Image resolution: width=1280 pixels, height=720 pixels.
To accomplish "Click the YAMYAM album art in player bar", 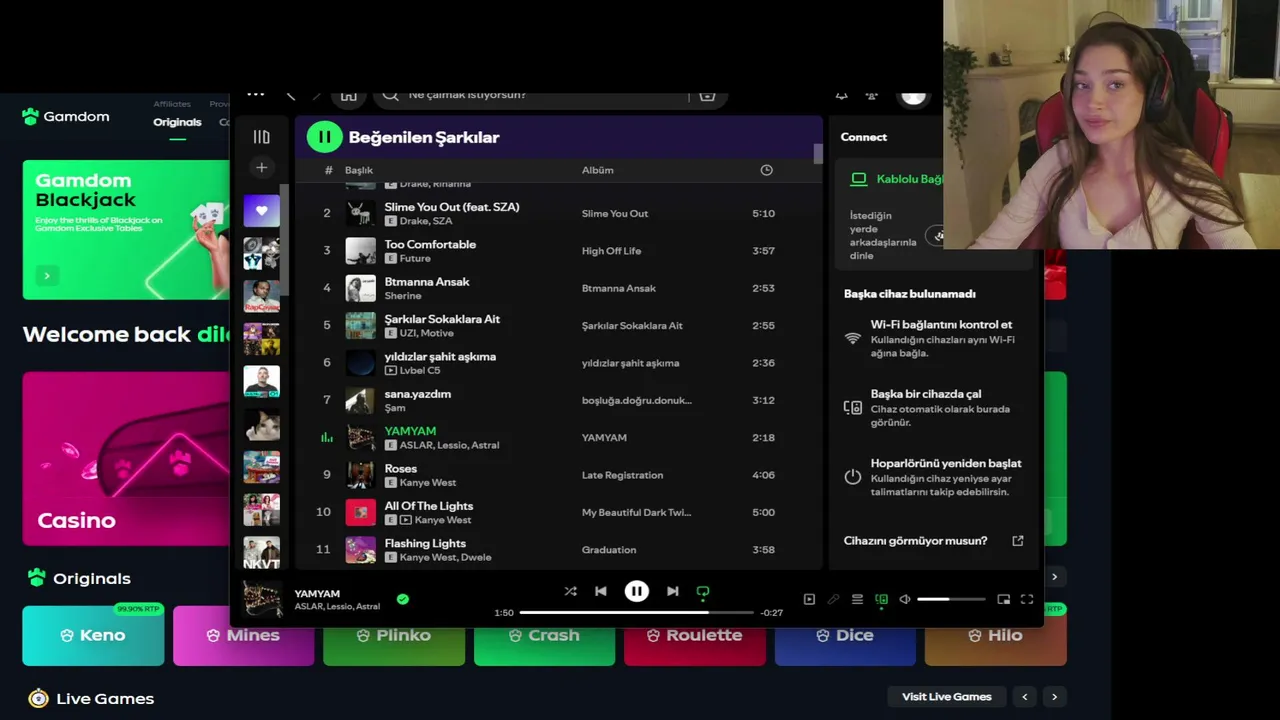I will click(x=263, y=599).
